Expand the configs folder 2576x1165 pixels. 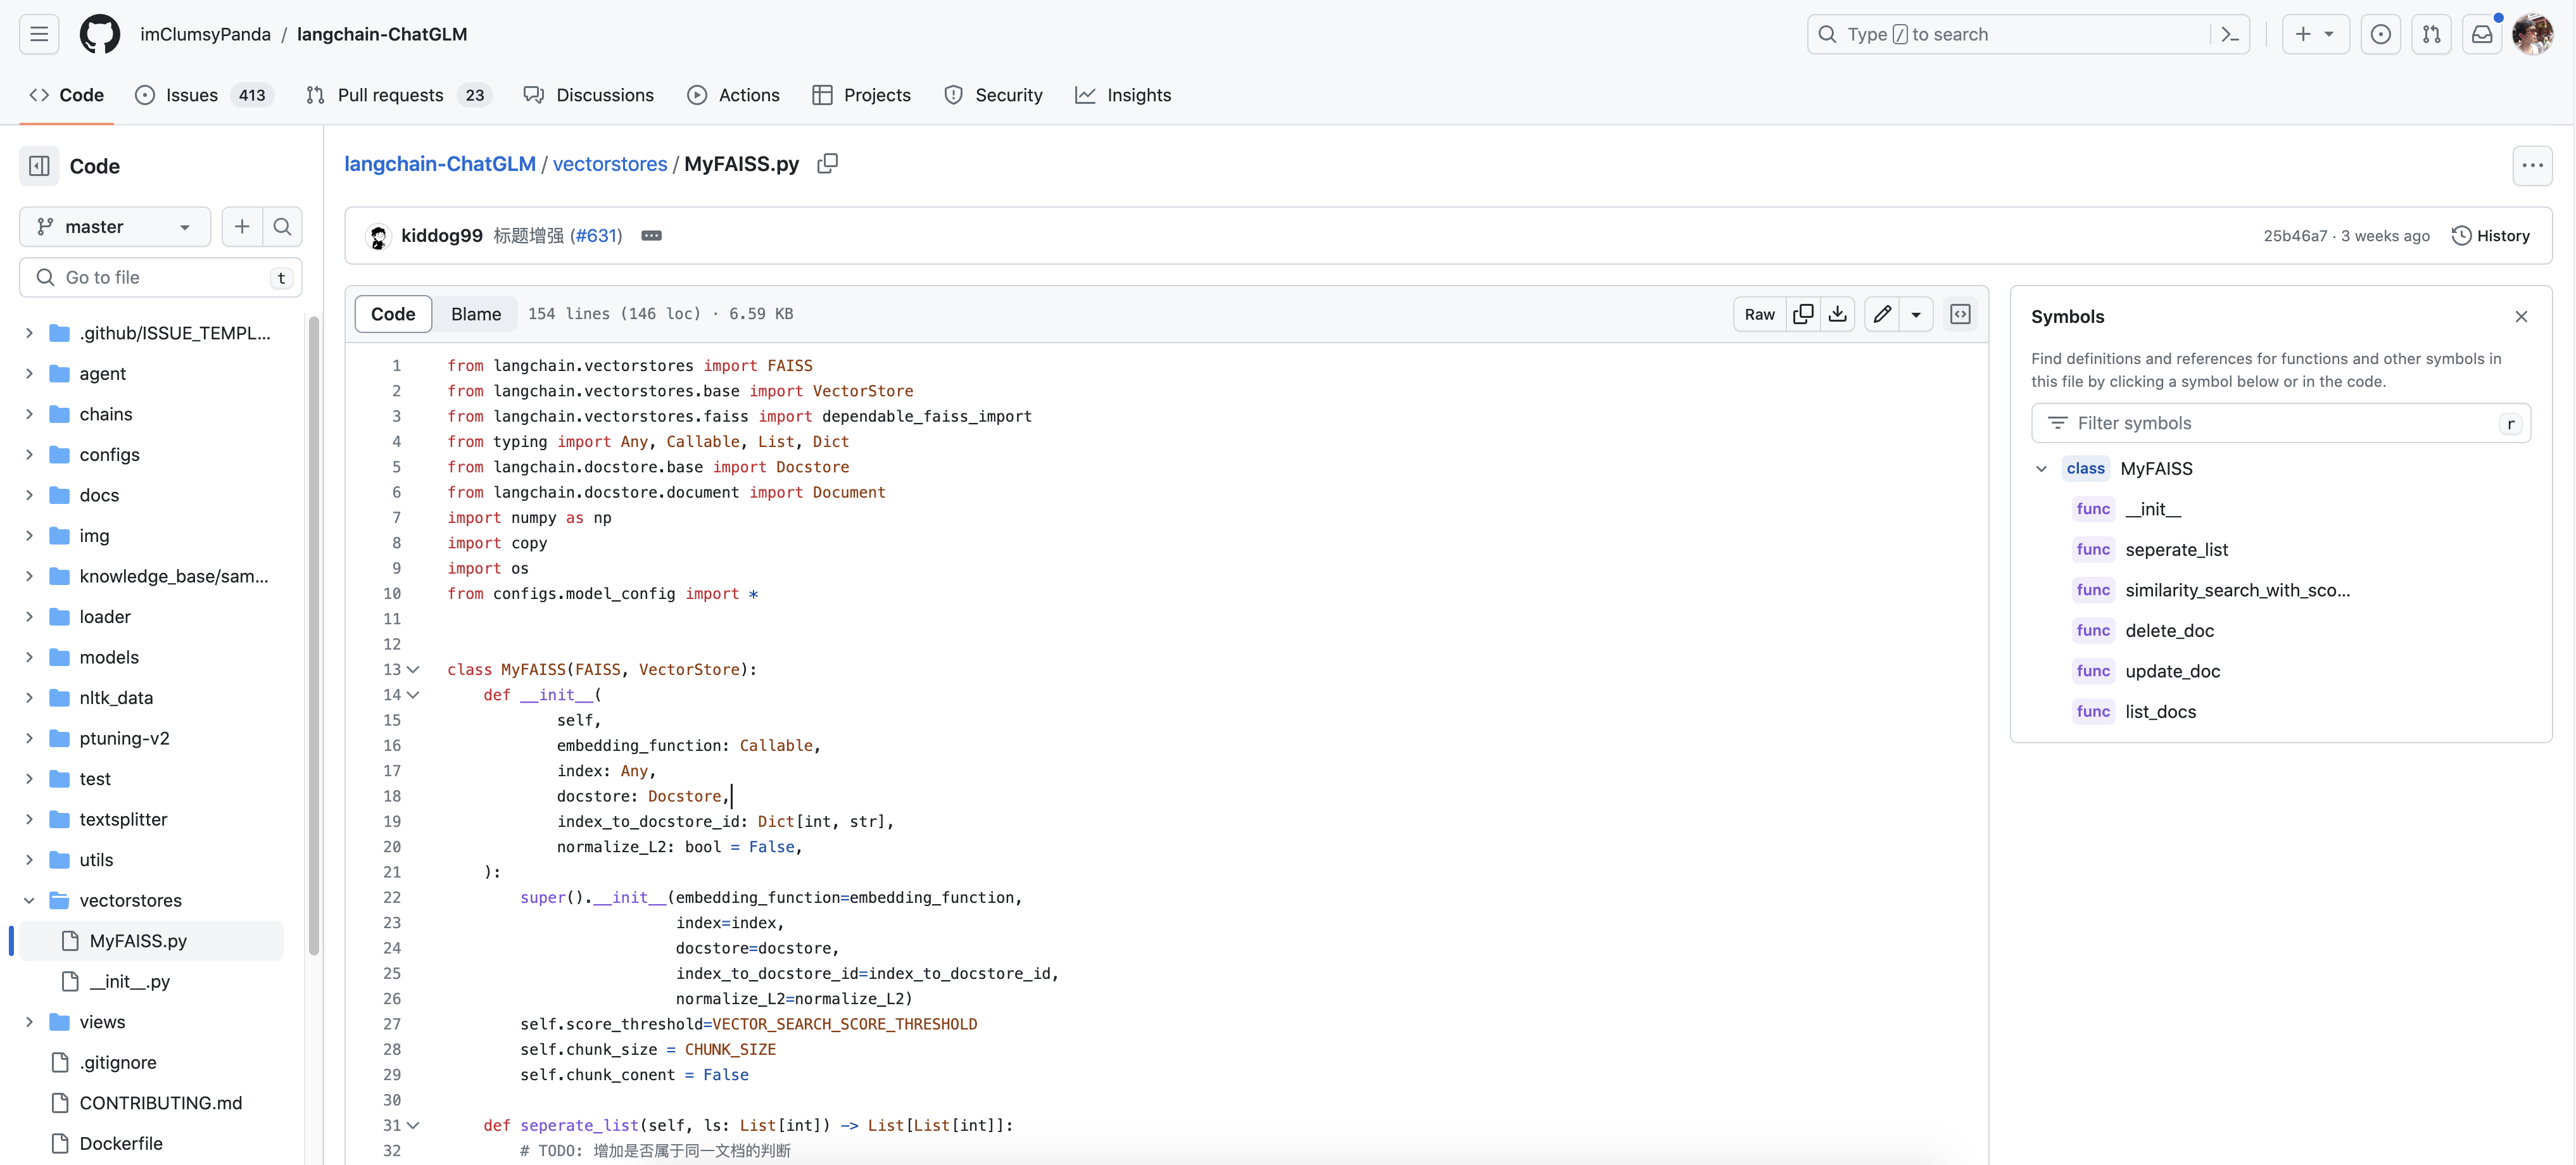pos(29,455)
